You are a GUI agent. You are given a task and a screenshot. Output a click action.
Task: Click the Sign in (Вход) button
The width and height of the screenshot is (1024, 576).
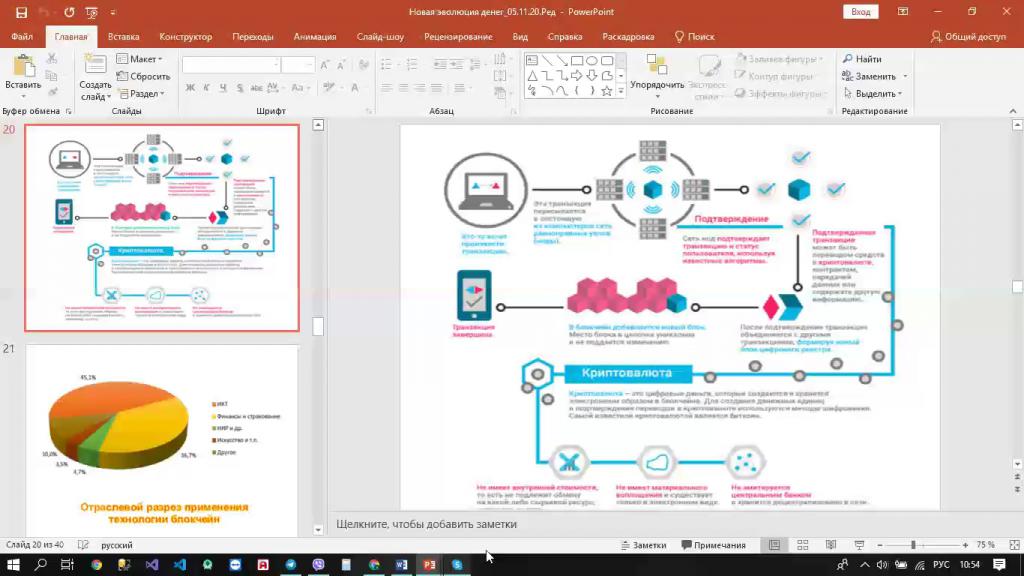[860, 12]
